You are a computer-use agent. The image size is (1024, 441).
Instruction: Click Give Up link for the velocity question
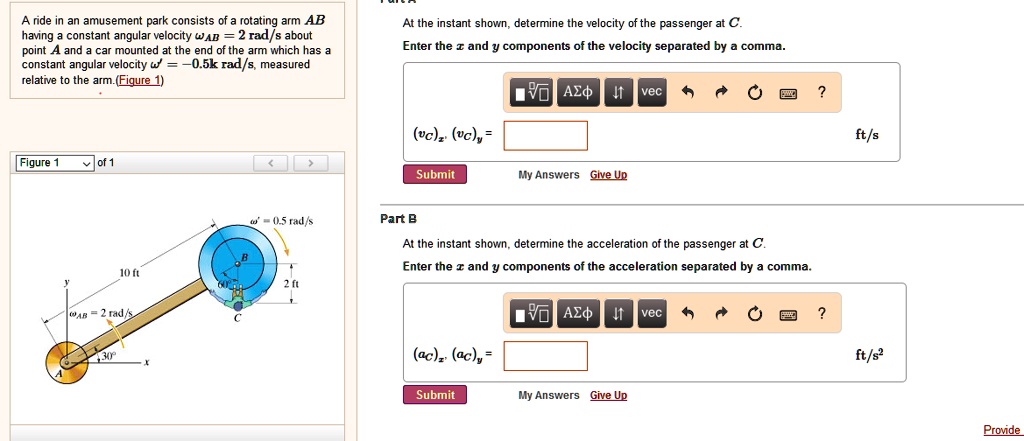608,175
